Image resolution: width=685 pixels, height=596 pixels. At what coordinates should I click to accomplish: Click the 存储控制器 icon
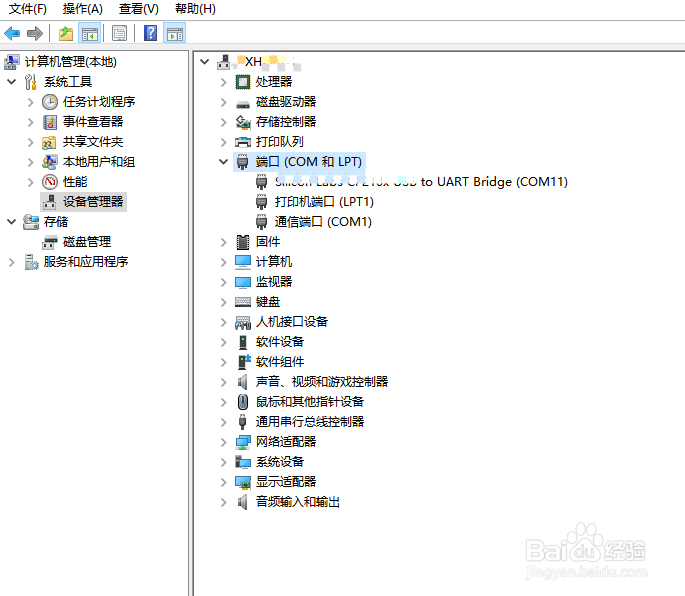click(x=243, y=122)
